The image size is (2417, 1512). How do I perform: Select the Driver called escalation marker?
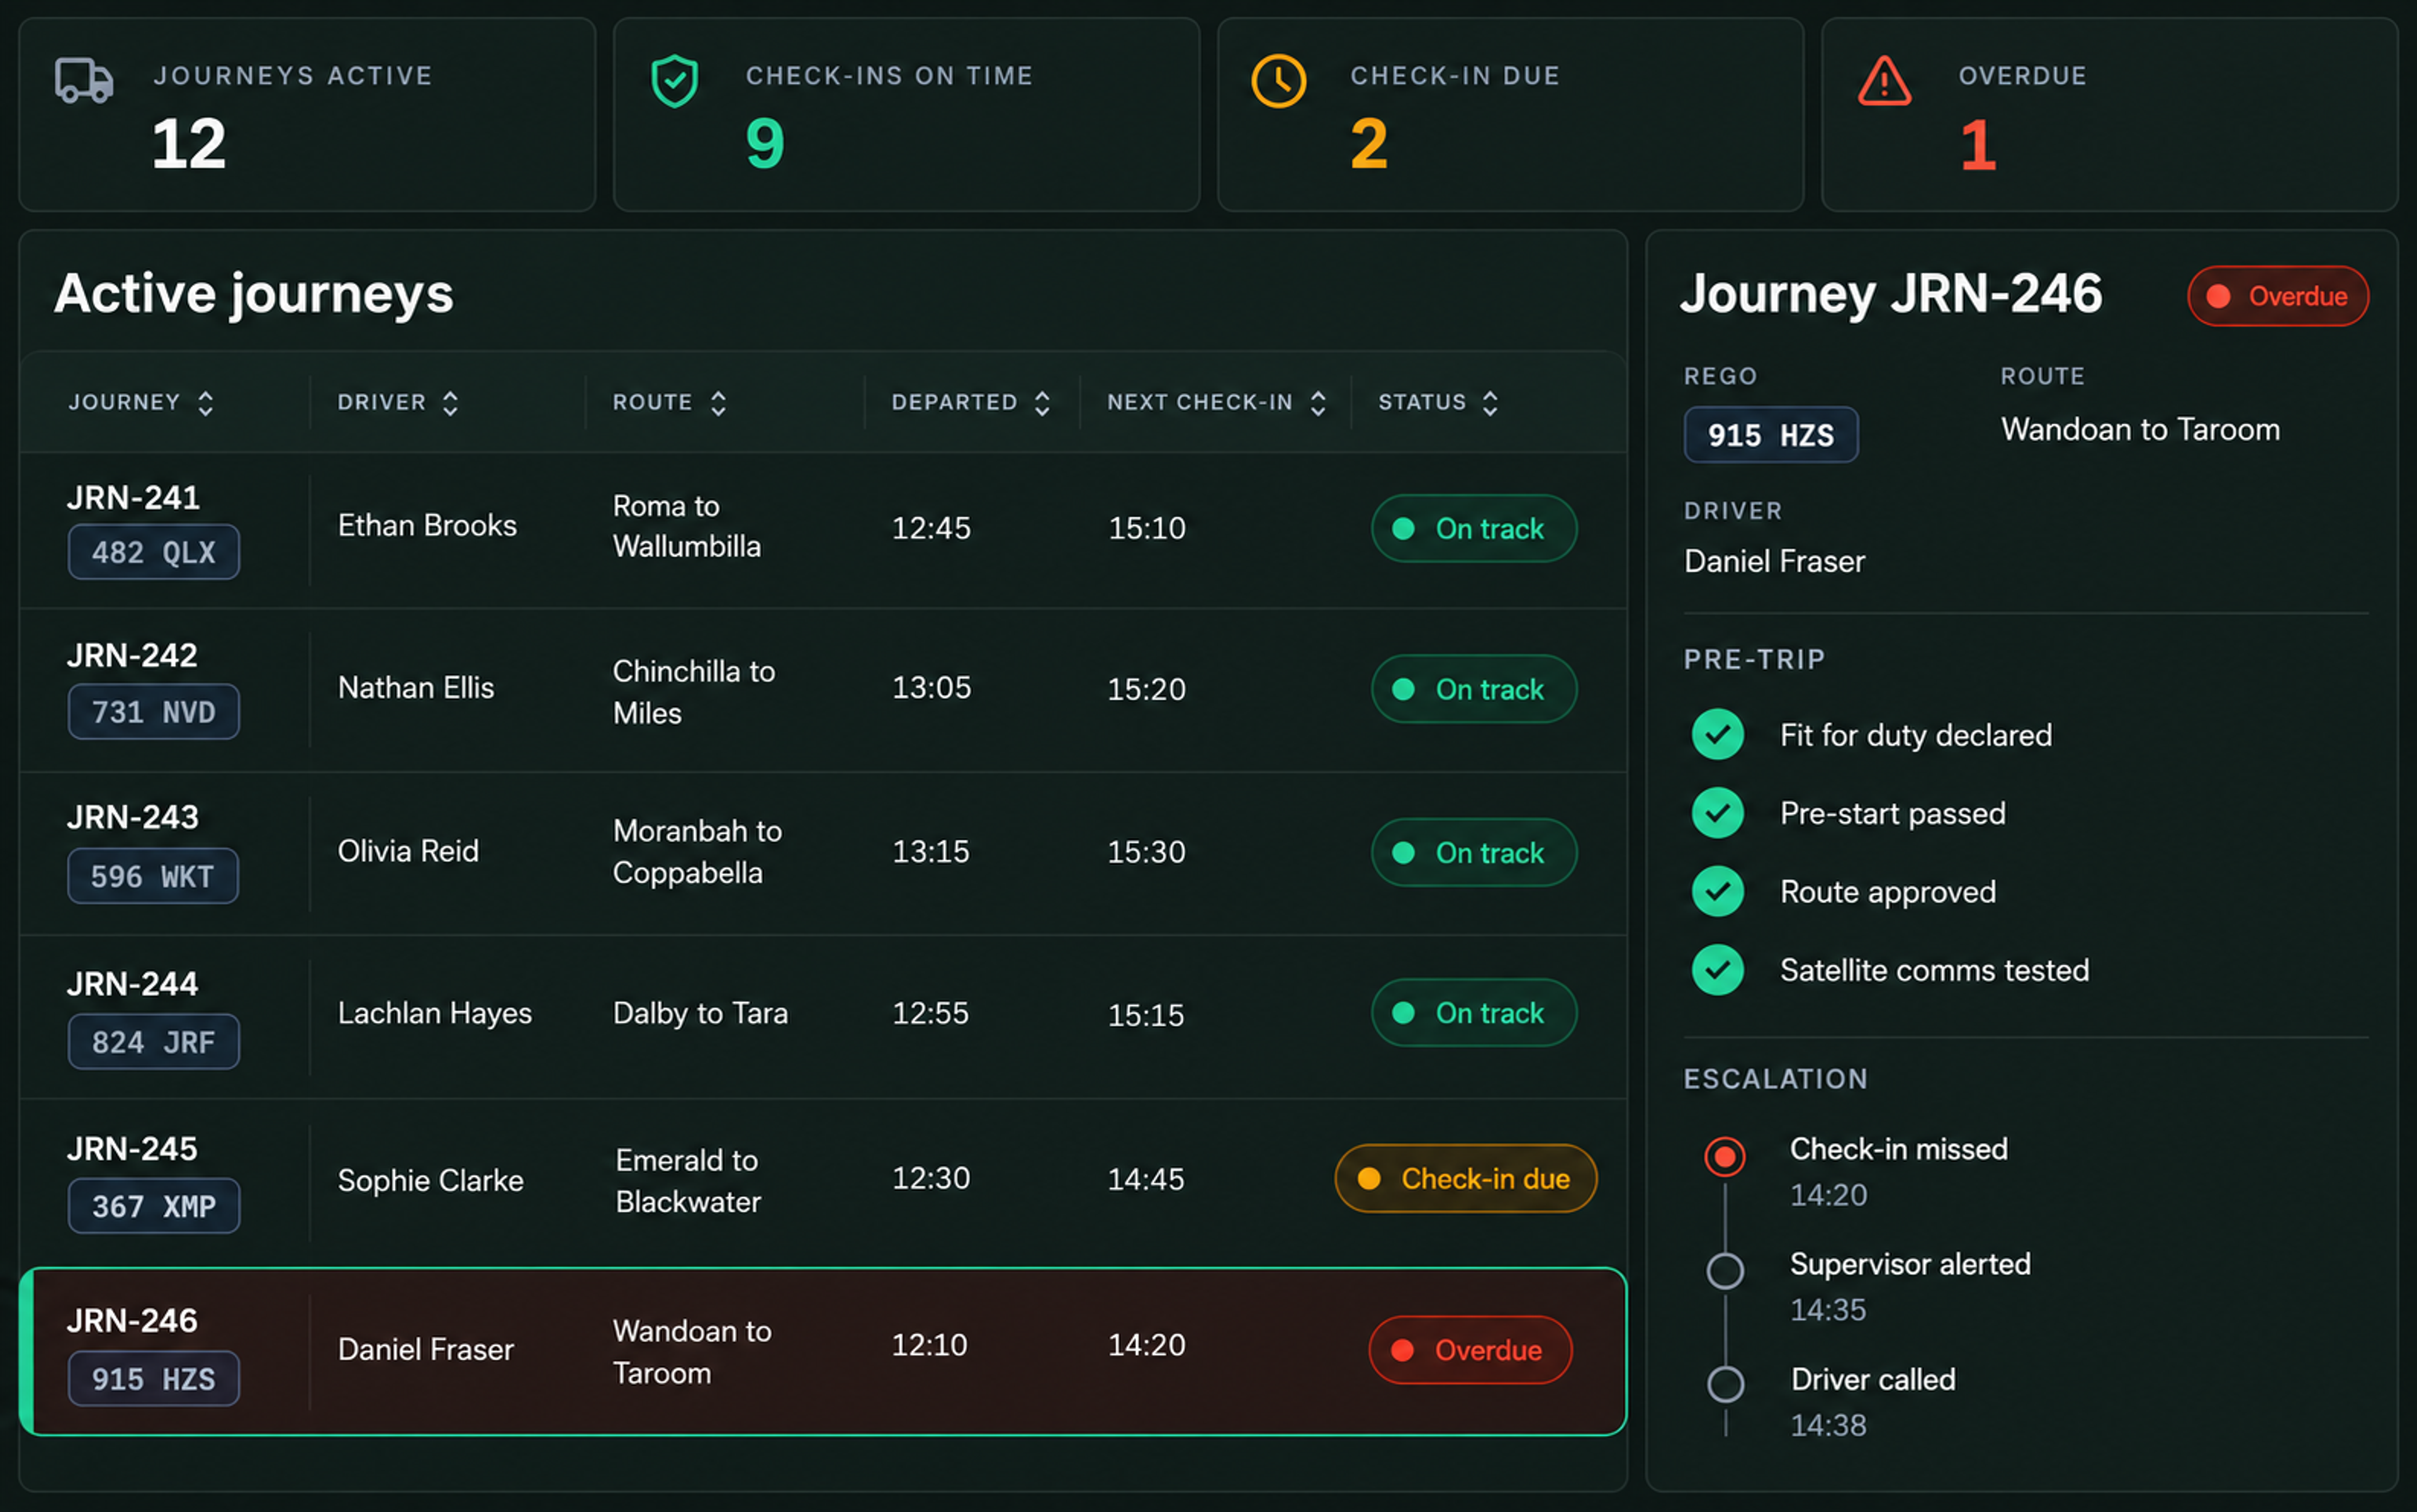[x=1725, y=1385]
